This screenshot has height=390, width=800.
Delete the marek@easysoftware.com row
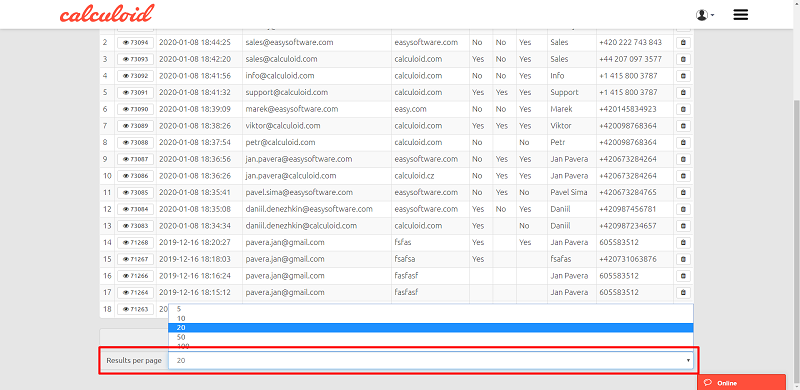(683, 110)
